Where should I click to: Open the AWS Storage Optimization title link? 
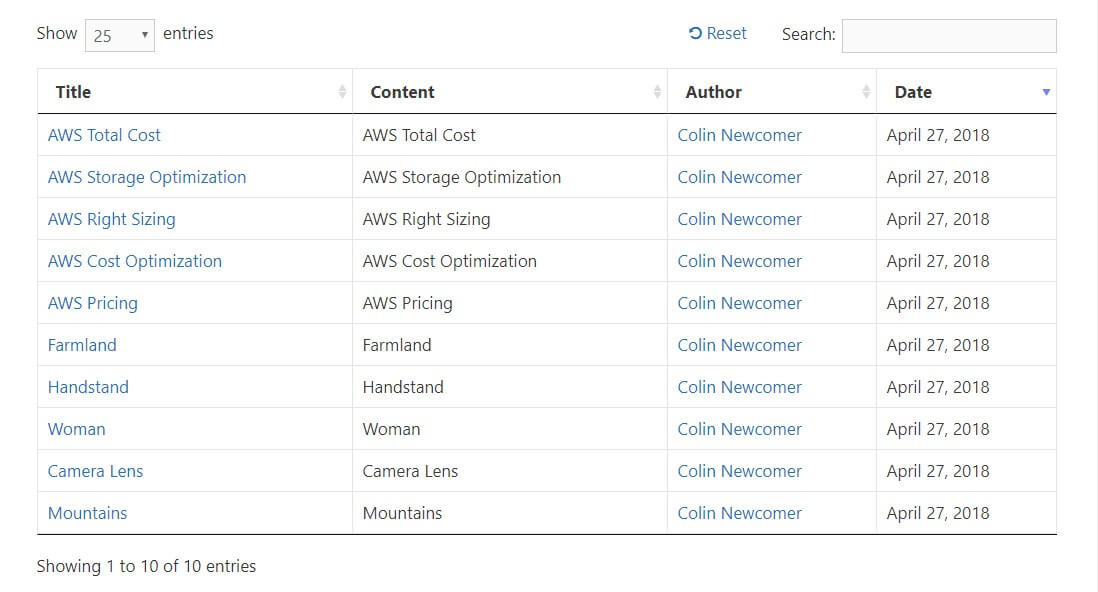pos(147,177)
